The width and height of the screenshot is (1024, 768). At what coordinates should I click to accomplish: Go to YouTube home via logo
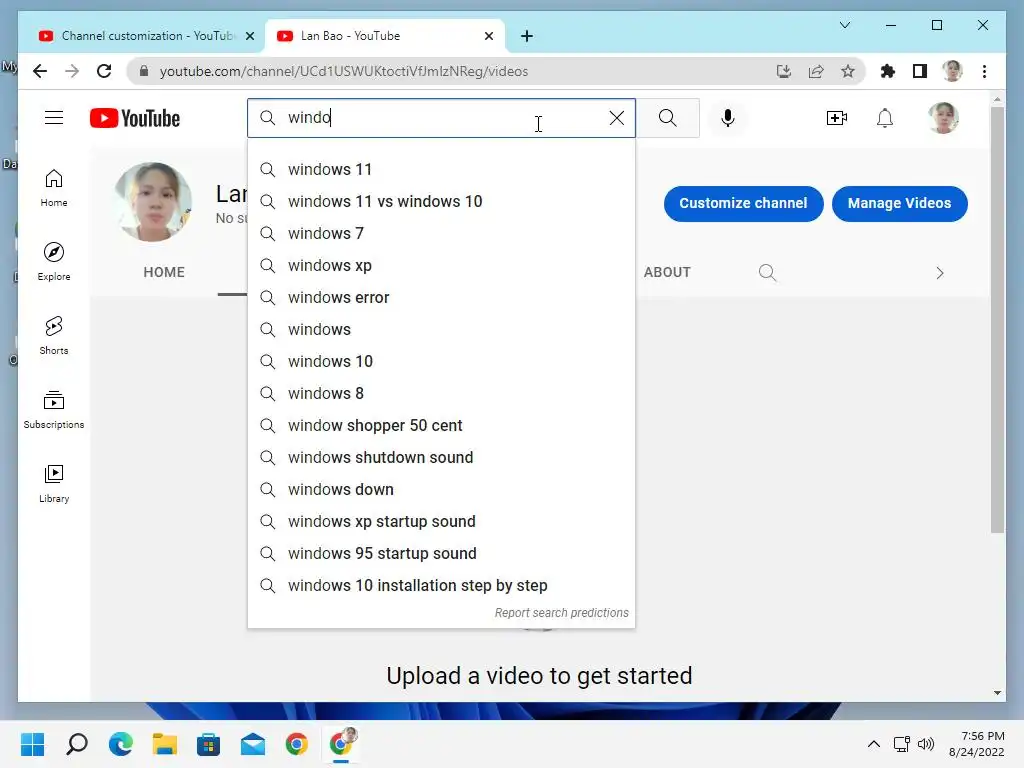point(135,118)
